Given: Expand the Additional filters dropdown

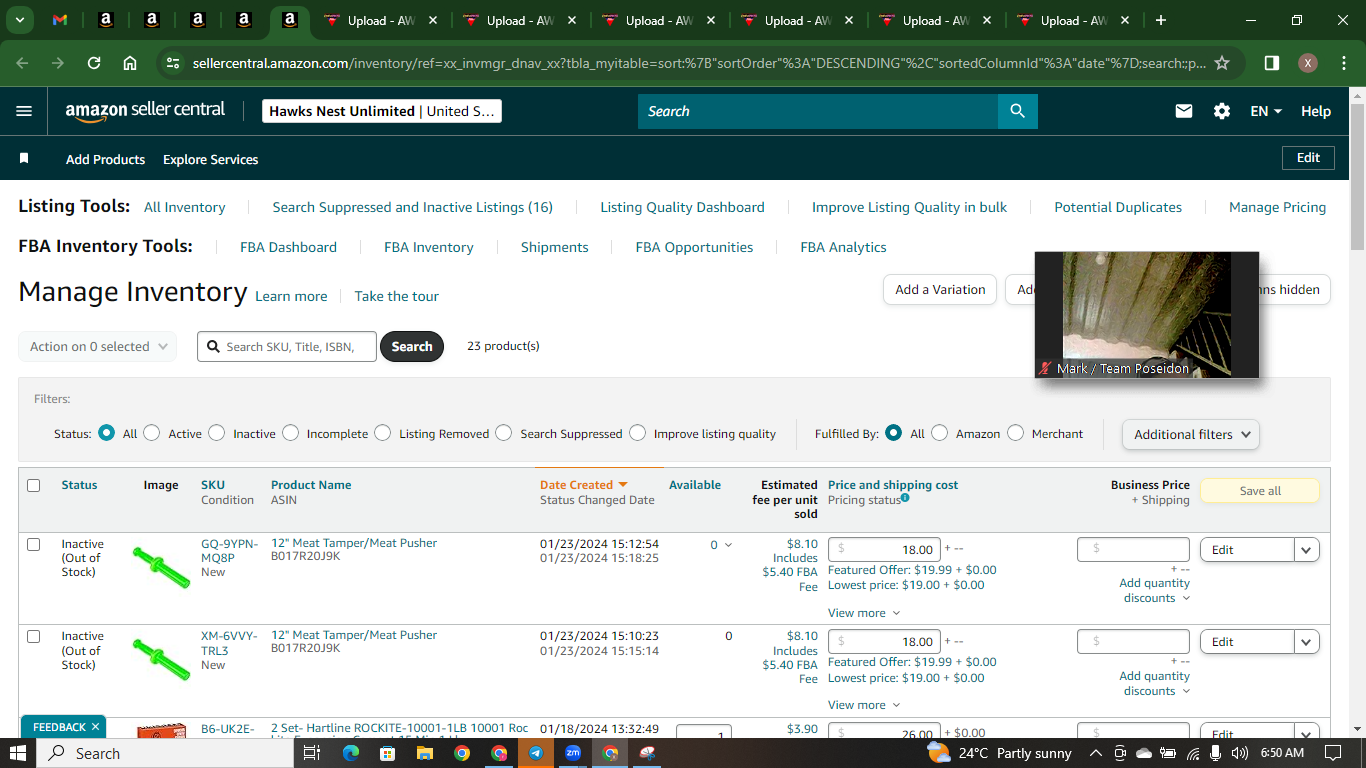Looking at the screenshot, I should click(1191, 434).
